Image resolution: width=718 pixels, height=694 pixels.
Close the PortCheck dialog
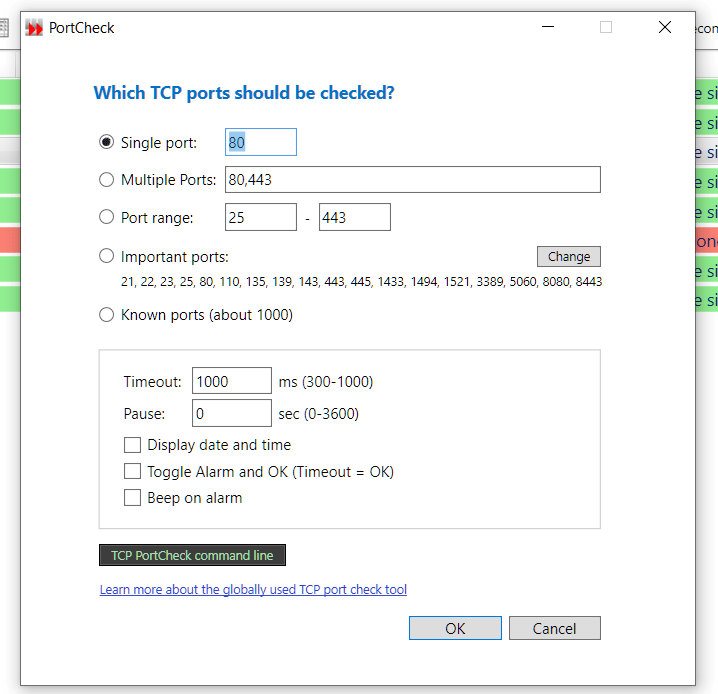[665, 27]
